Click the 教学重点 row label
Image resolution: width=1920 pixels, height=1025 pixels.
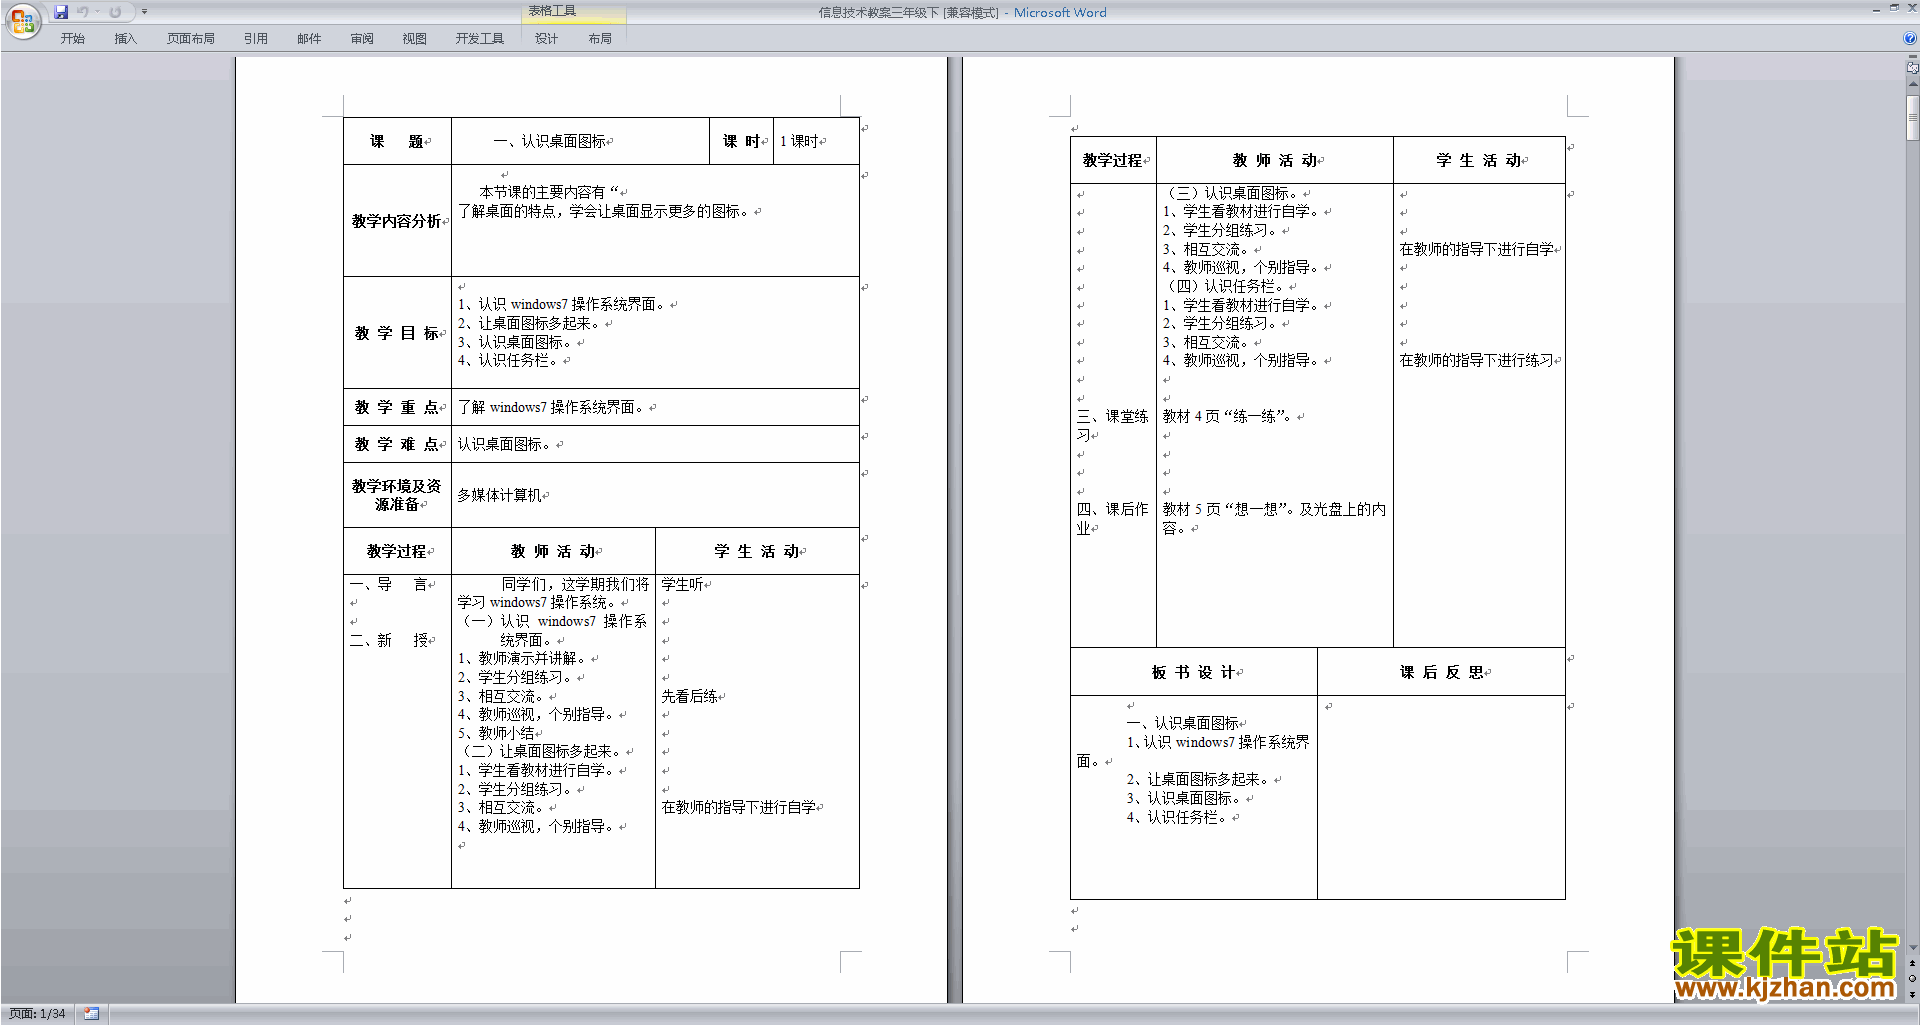tap(397, 407)
